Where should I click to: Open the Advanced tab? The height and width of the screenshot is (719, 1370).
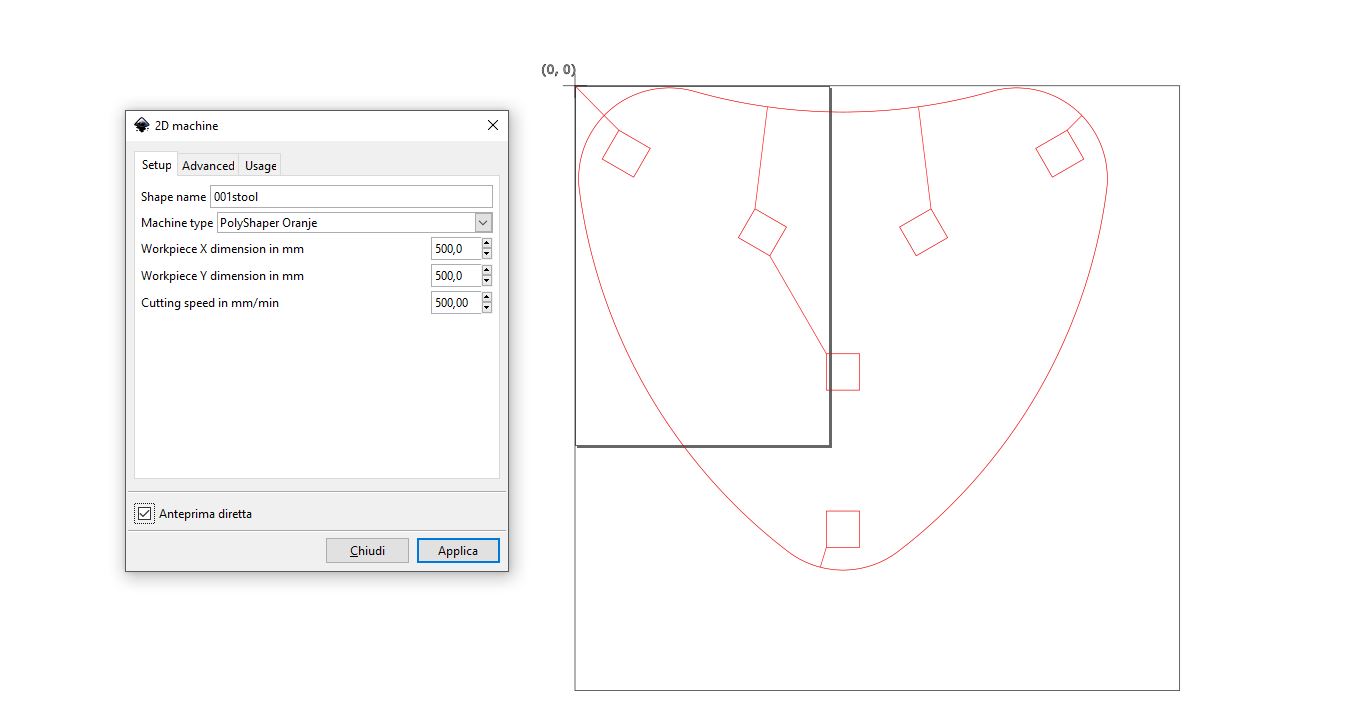pos(208,166)
